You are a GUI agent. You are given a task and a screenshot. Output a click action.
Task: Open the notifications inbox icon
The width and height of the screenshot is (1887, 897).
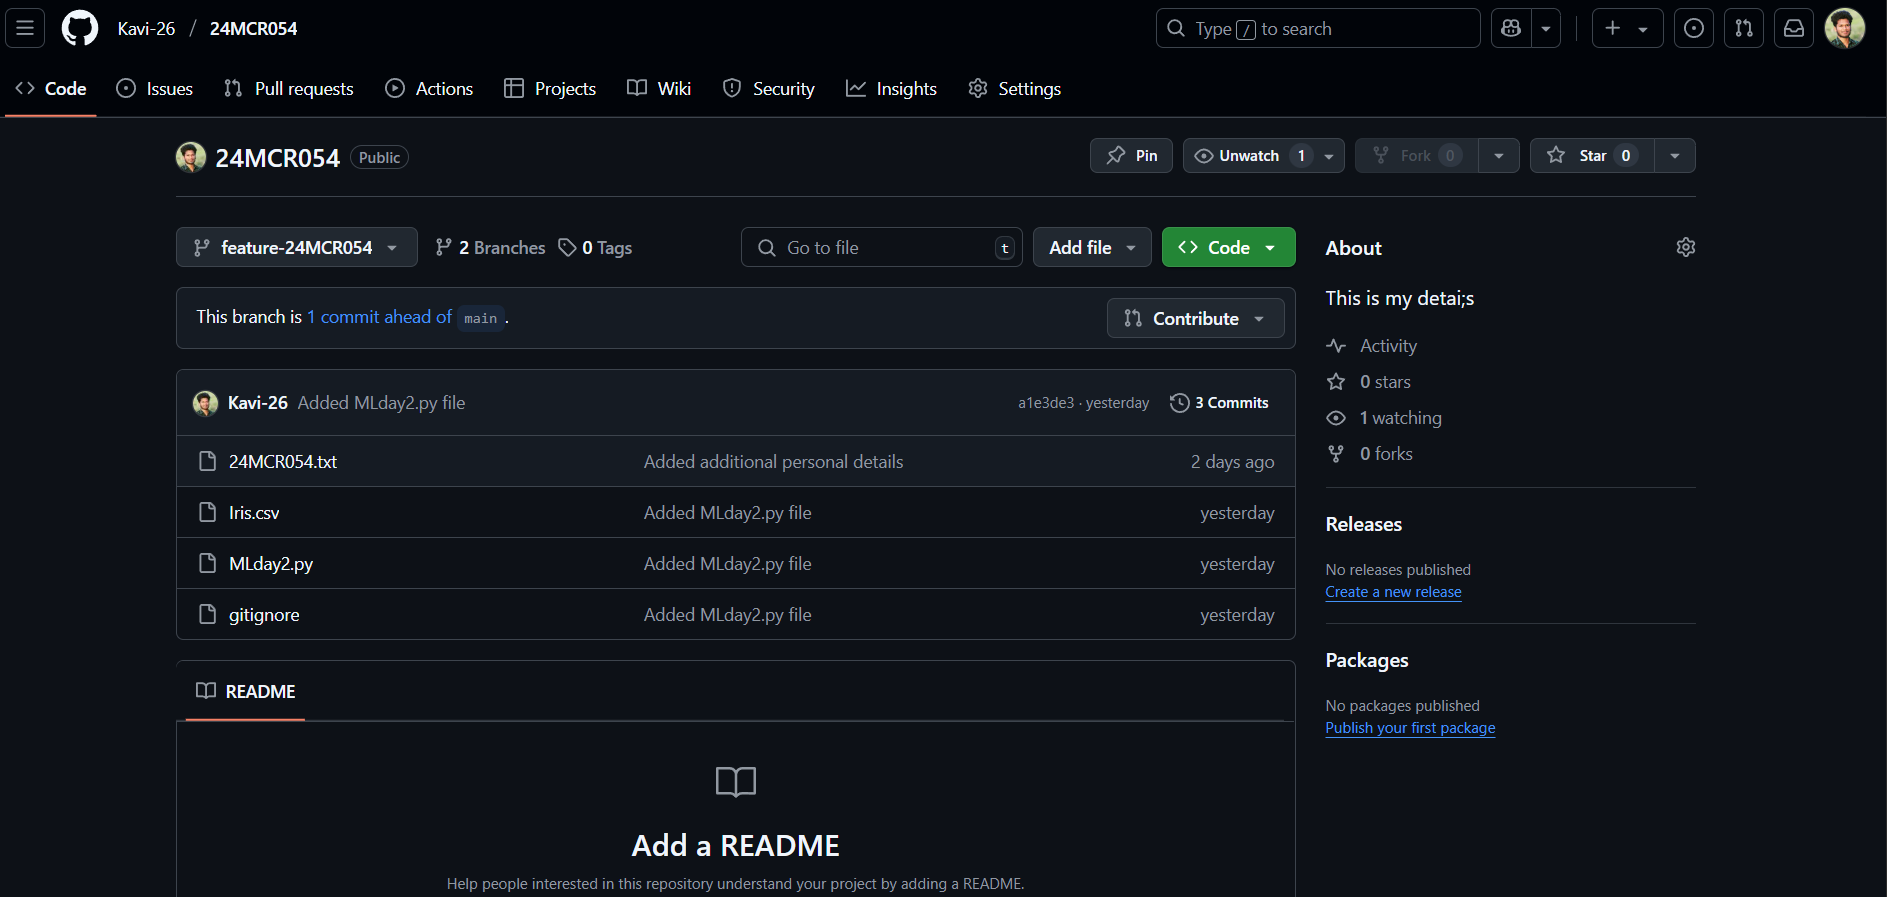pos(1794,28)
